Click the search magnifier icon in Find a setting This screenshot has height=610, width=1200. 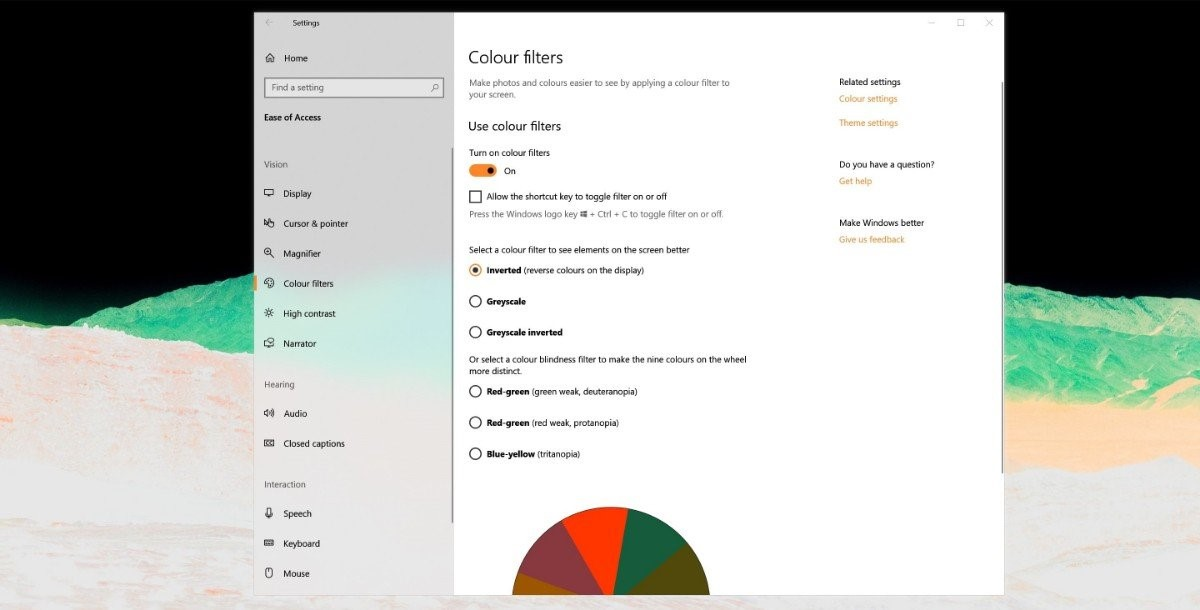(435, 87)
